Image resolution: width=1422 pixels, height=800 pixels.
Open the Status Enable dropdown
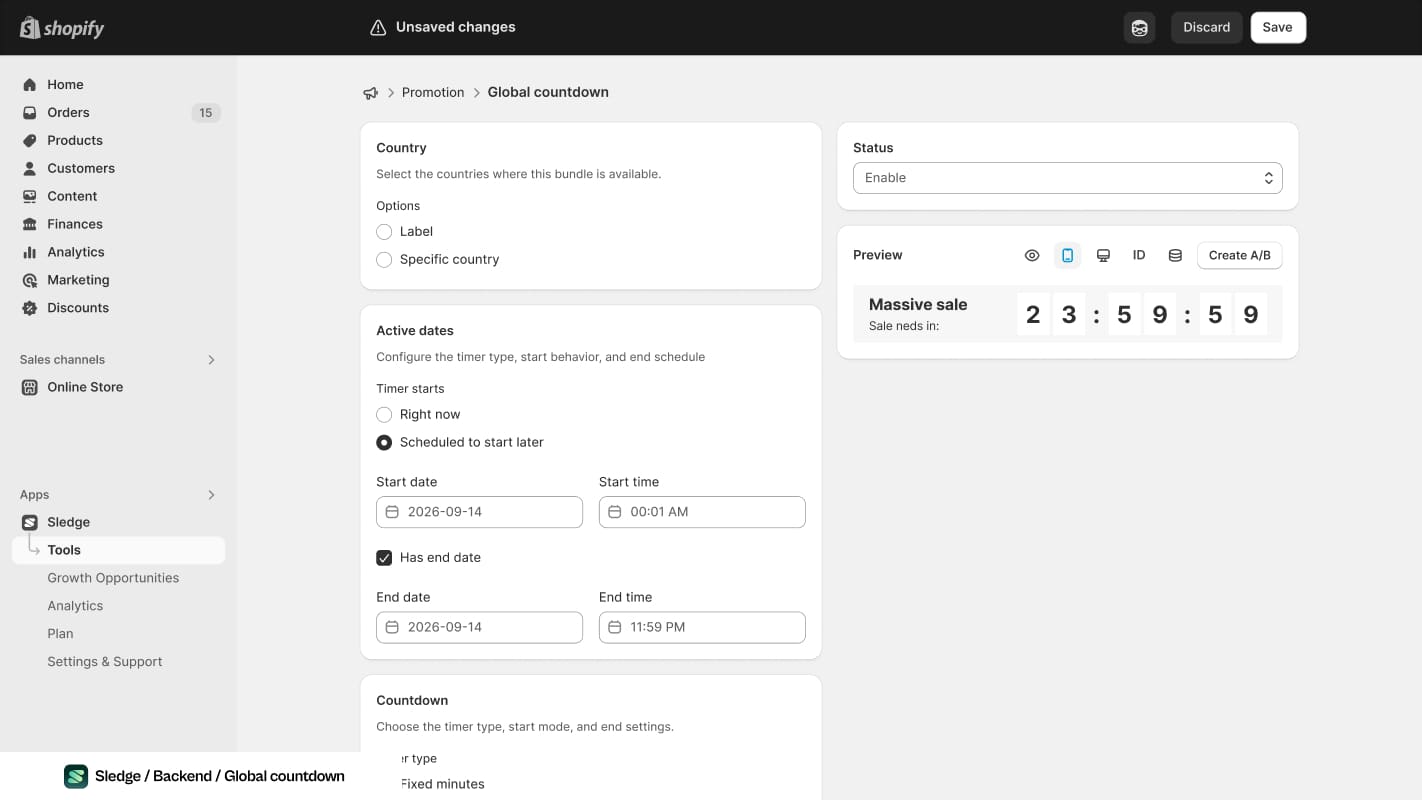pos(1068,178)
